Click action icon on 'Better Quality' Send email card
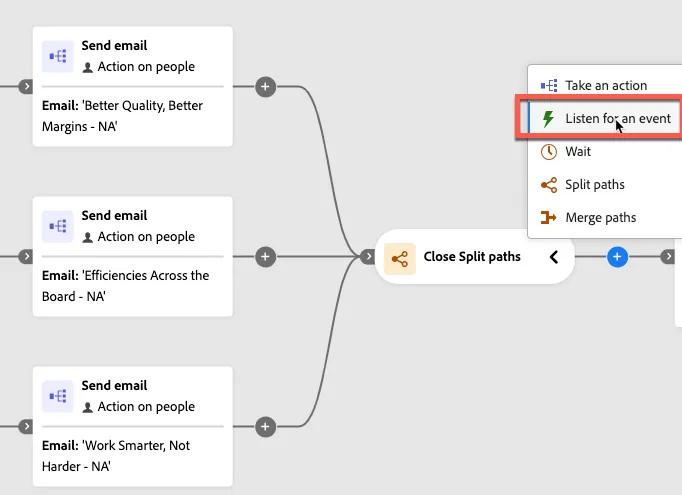 58,57
